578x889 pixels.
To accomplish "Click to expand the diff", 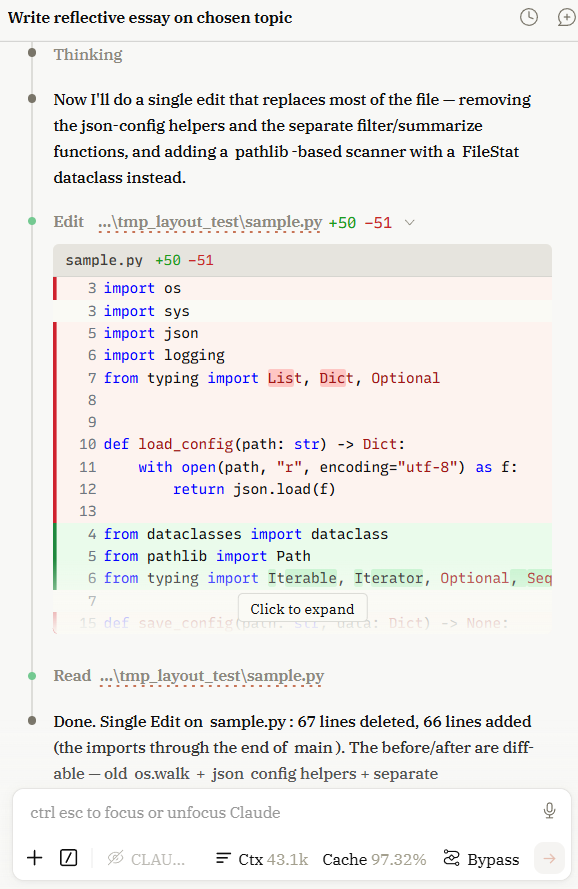I will coord(302,609).
